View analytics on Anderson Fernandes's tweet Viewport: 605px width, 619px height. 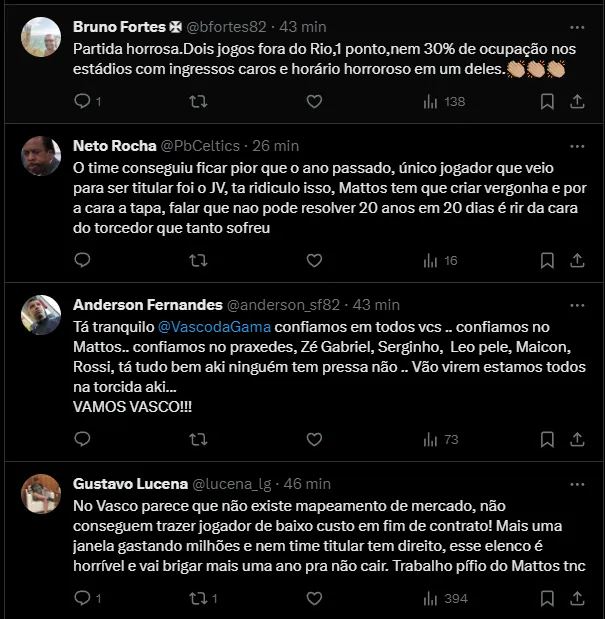431,439
